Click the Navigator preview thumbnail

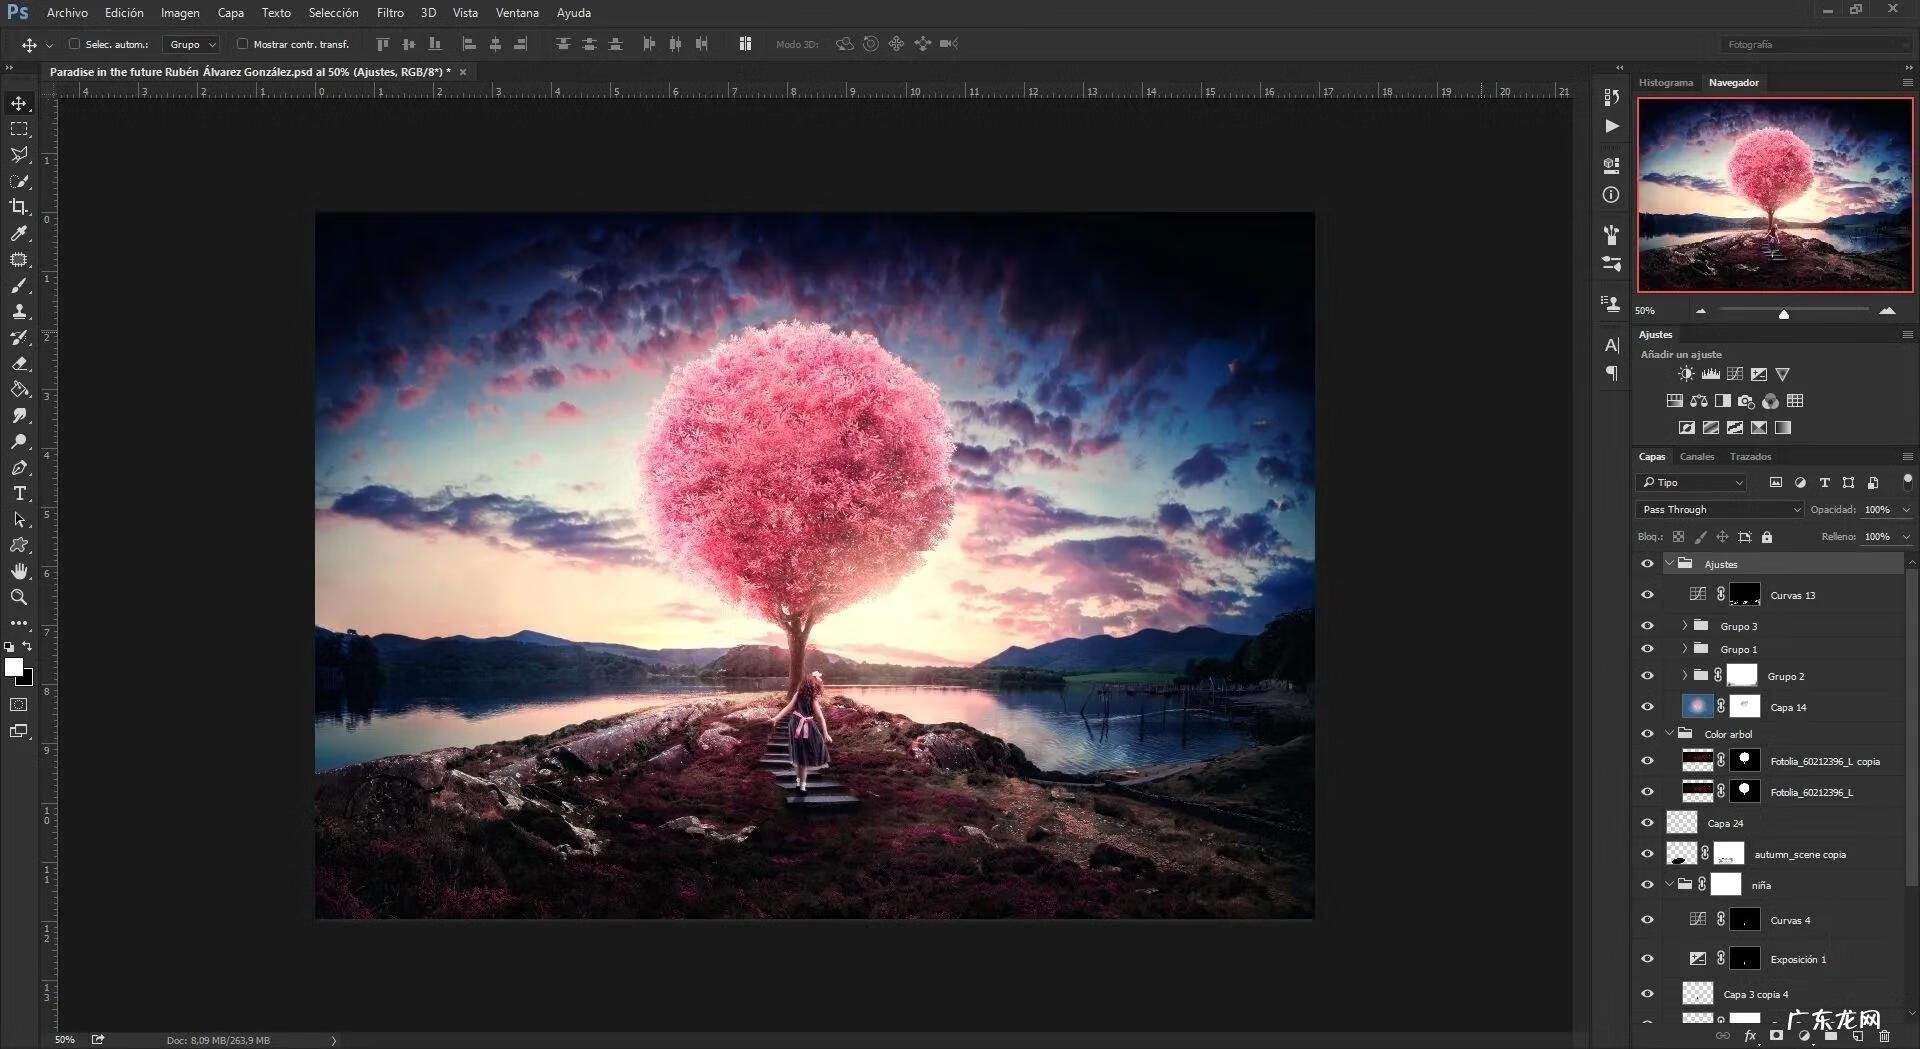[x=1774, y=196]
